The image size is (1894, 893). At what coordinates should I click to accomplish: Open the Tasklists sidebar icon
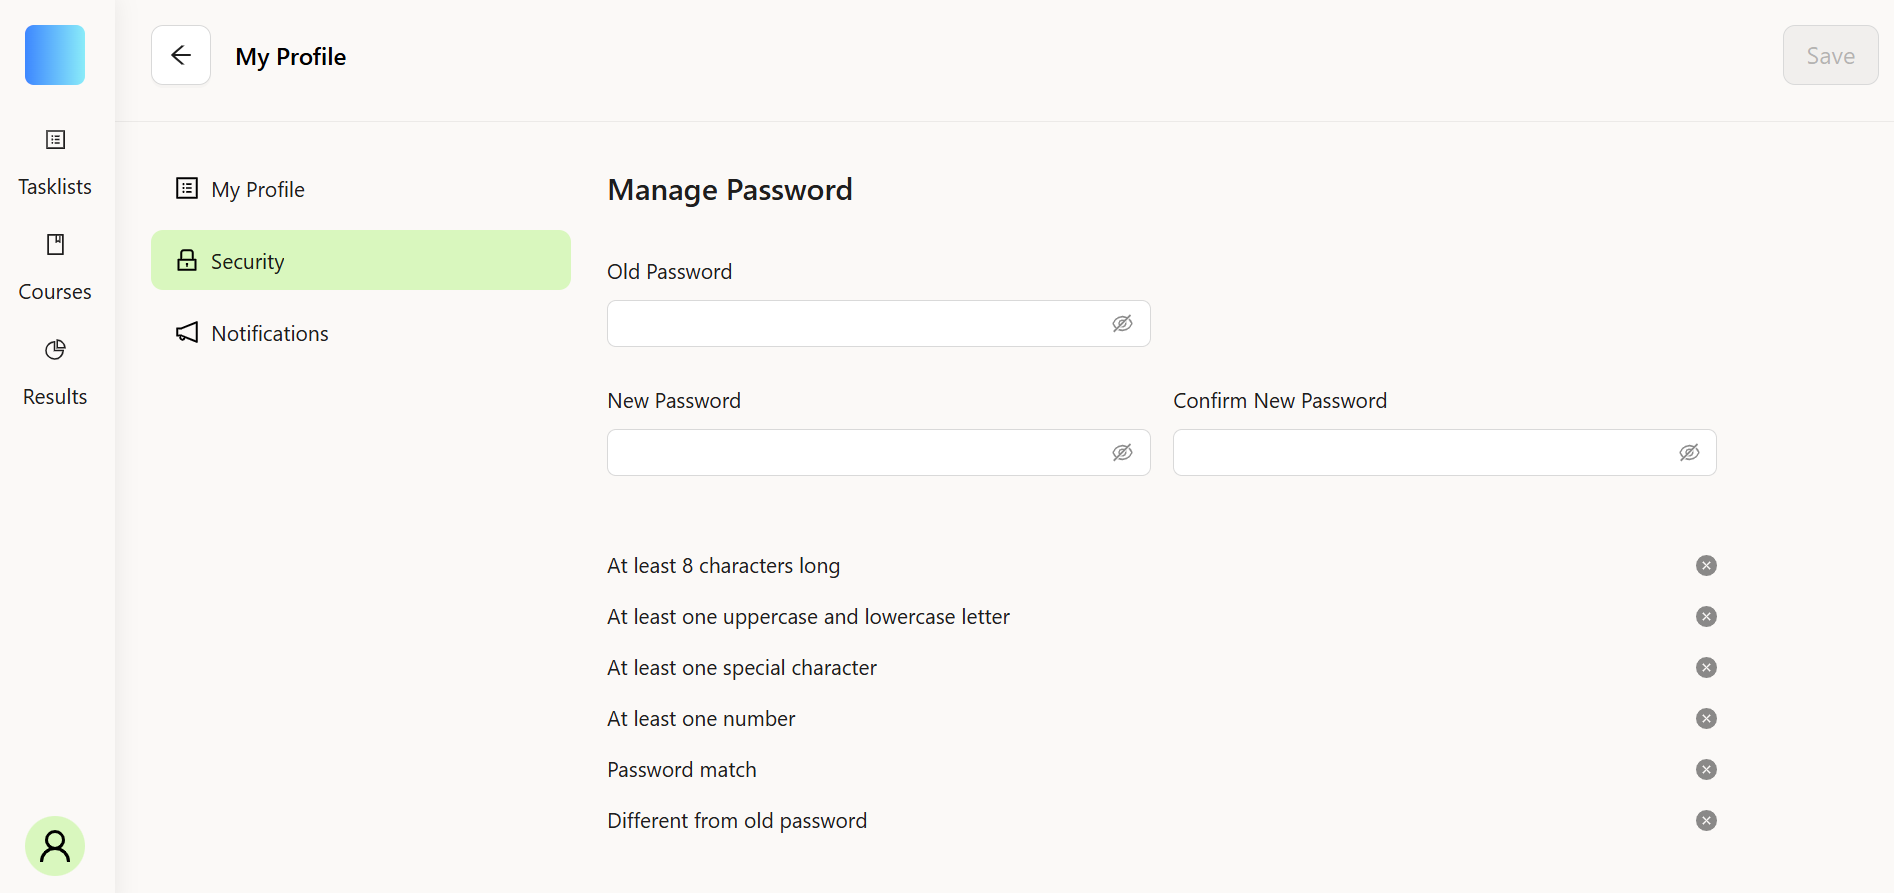(56, 140)
